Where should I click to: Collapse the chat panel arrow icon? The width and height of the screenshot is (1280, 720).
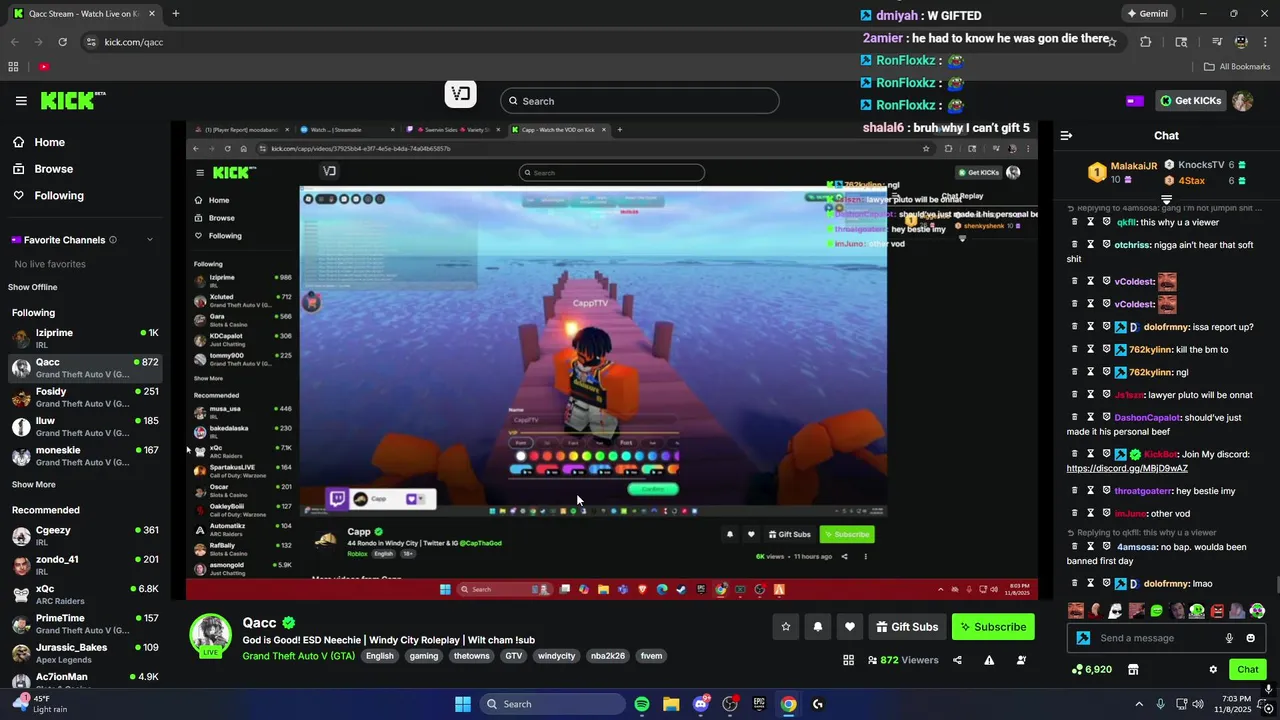click(1066, 136)
